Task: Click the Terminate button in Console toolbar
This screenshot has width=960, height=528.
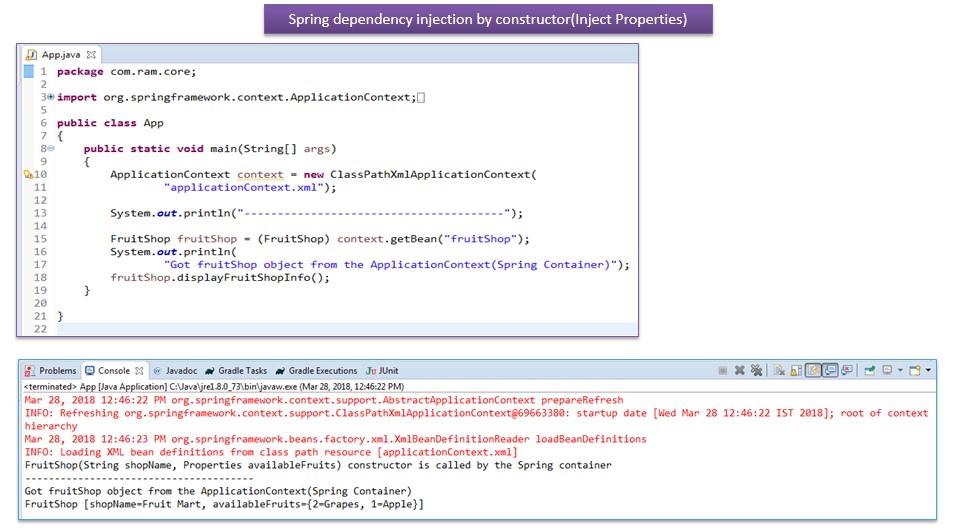Action: (x=722, y=371)
